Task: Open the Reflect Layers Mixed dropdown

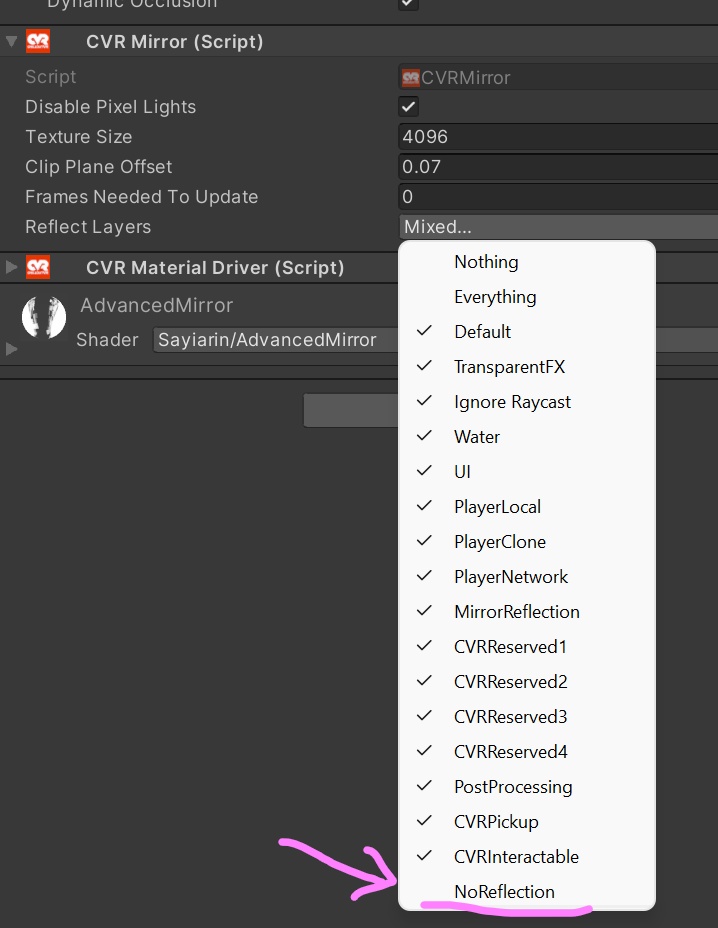Action: (558, 227)
